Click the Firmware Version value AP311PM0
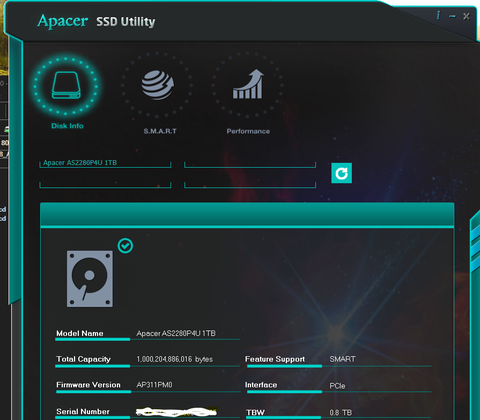 154,385
